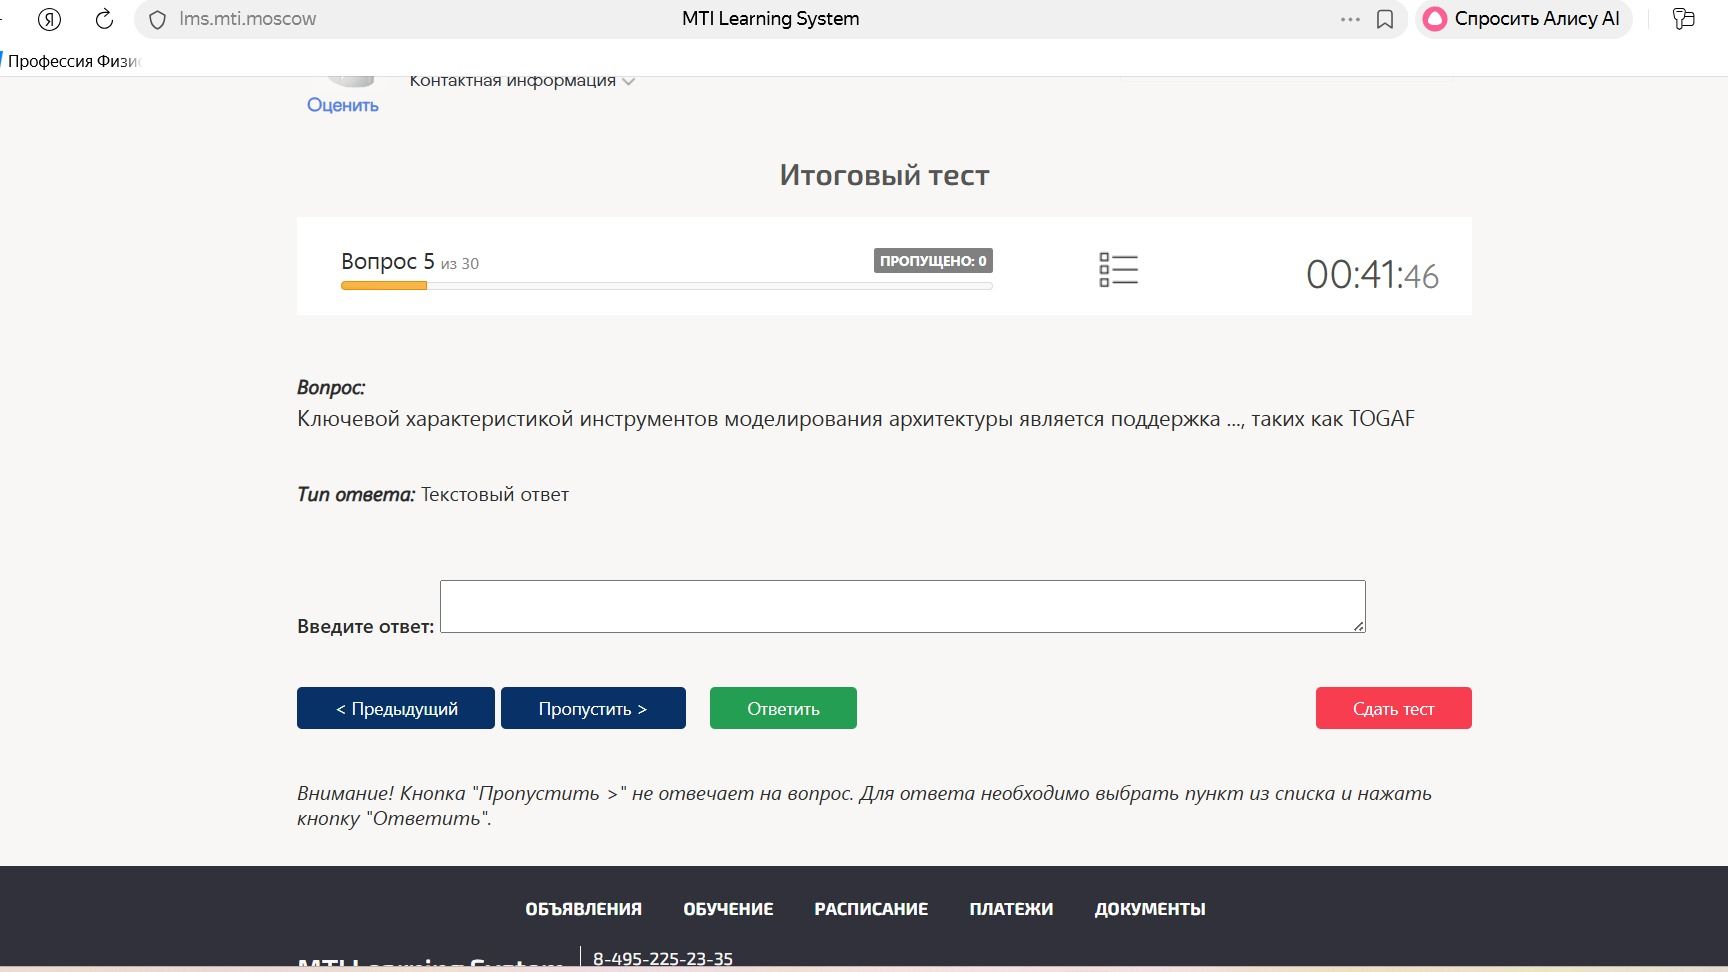Image resolution: width=1728 pixels, height=972 pixels.
Task: Click the site protection shield icon
Action: coord(157,19)
